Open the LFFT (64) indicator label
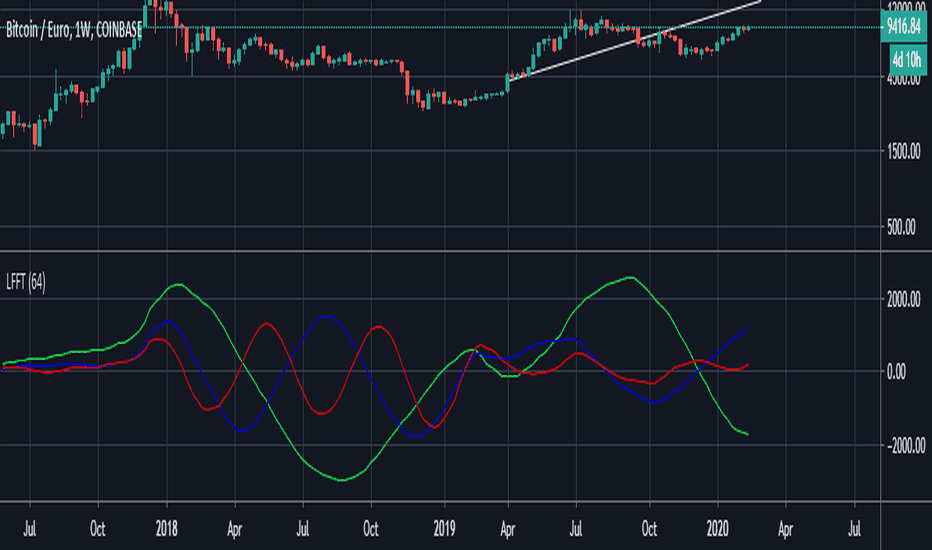 (26, 282)
